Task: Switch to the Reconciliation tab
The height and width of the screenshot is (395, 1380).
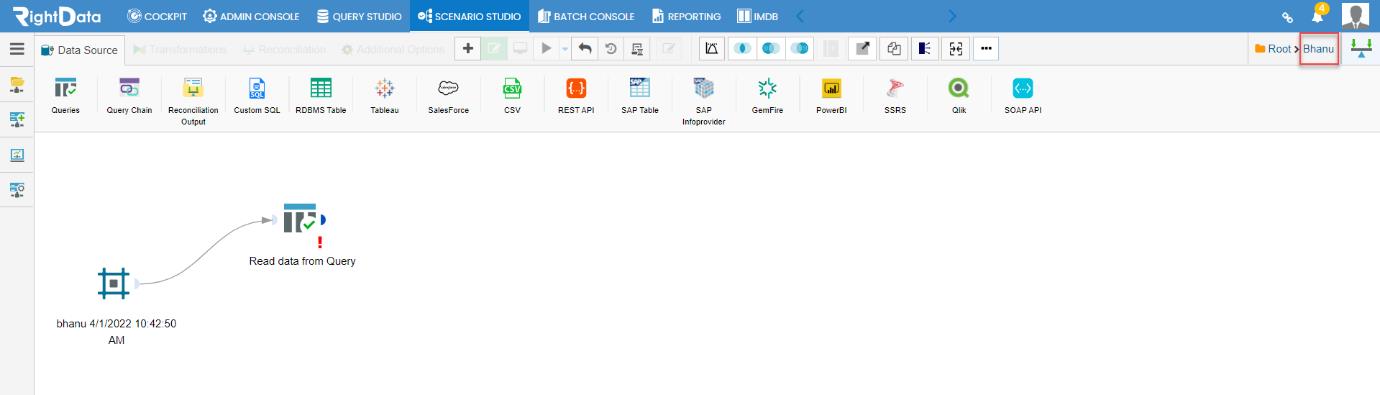Action: [284, 50]
